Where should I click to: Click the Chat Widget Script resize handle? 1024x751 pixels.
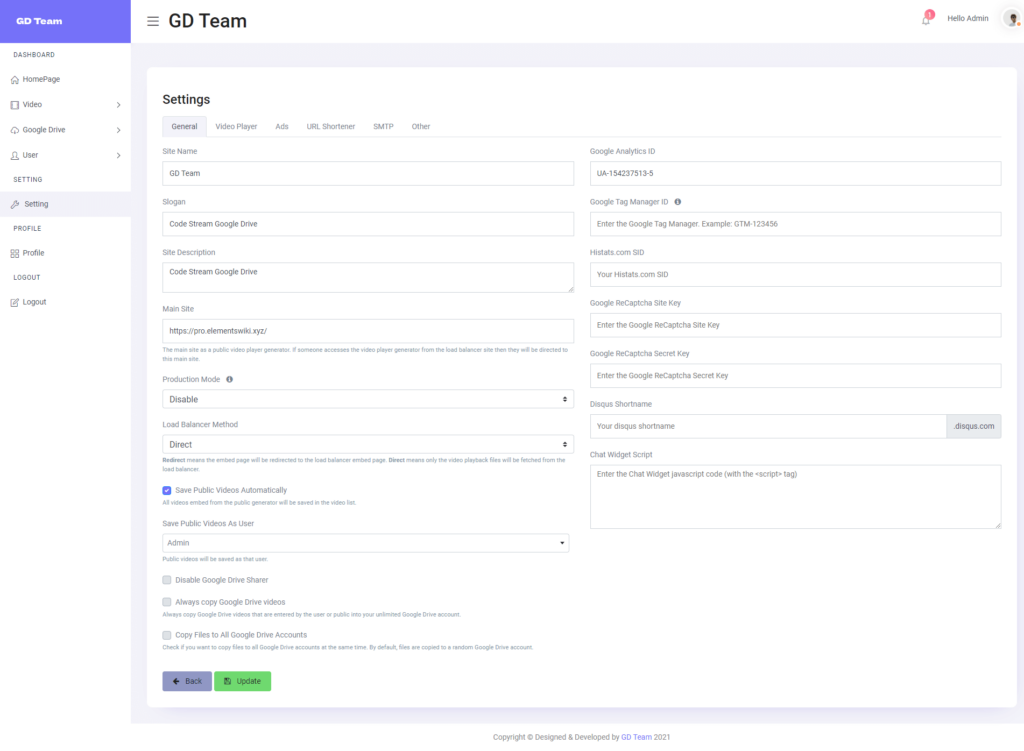pyautogui.click(x=997, y=525)
